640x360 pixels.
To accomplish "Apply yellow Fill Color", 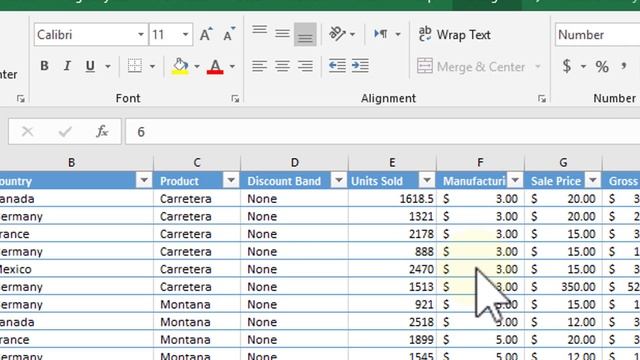I will coord(180,66).
